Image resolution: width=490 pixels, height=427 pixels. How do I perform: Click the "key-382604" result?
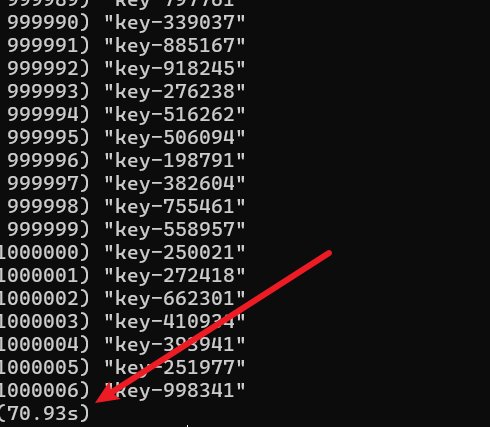tap(175, 184)
